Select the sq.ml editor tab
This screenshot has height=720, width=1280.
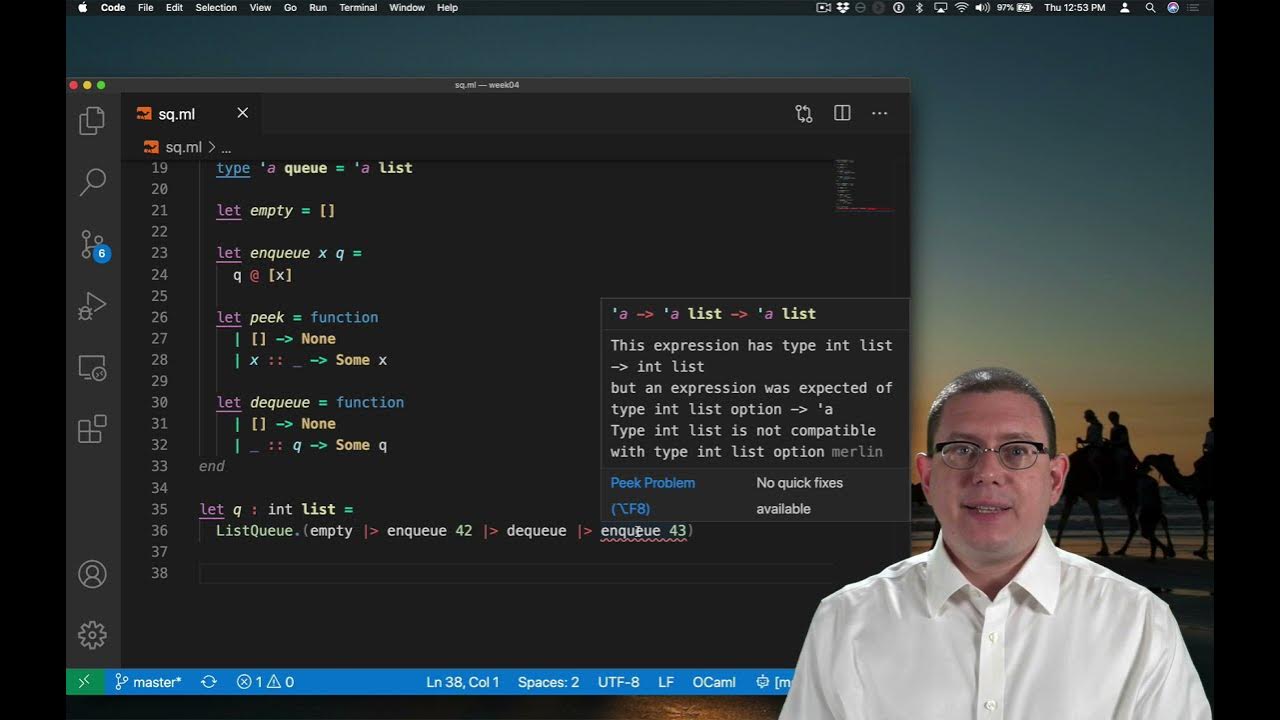pyautogui.click(x=191, y=113)
